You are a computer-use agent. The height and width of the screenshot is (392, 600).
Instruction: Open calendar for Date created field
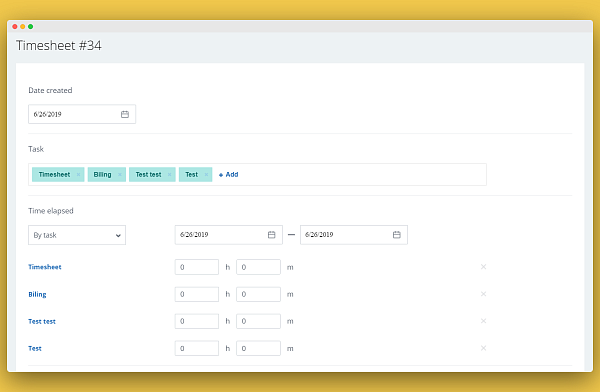click(125, 114)
